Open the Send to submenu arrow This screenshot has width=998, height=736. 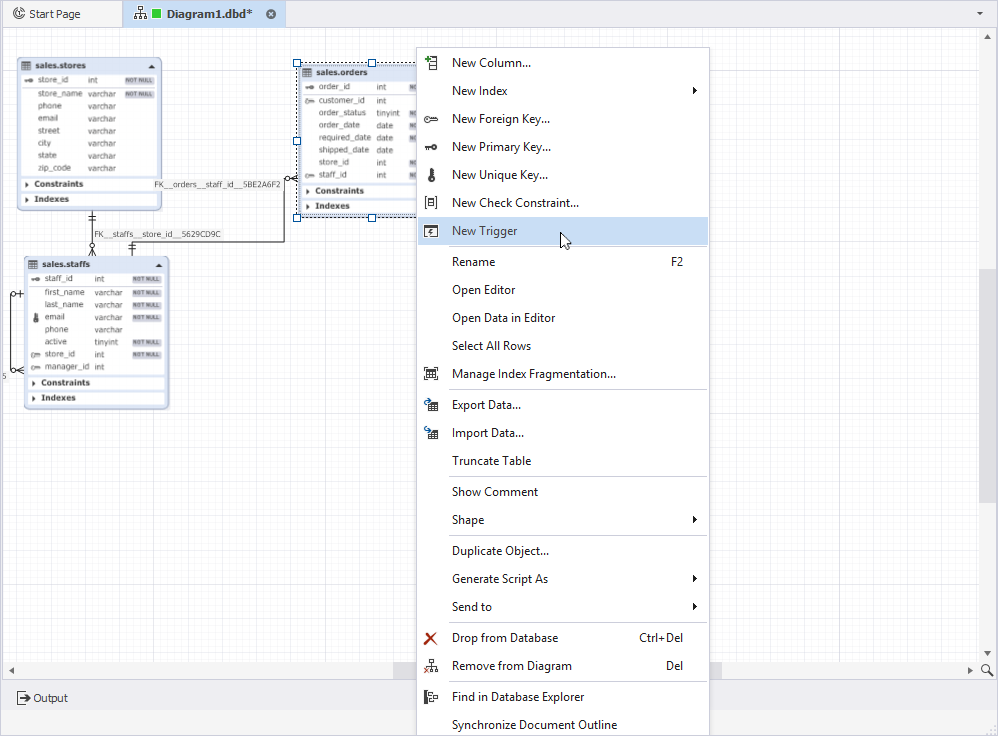point(694,606)
